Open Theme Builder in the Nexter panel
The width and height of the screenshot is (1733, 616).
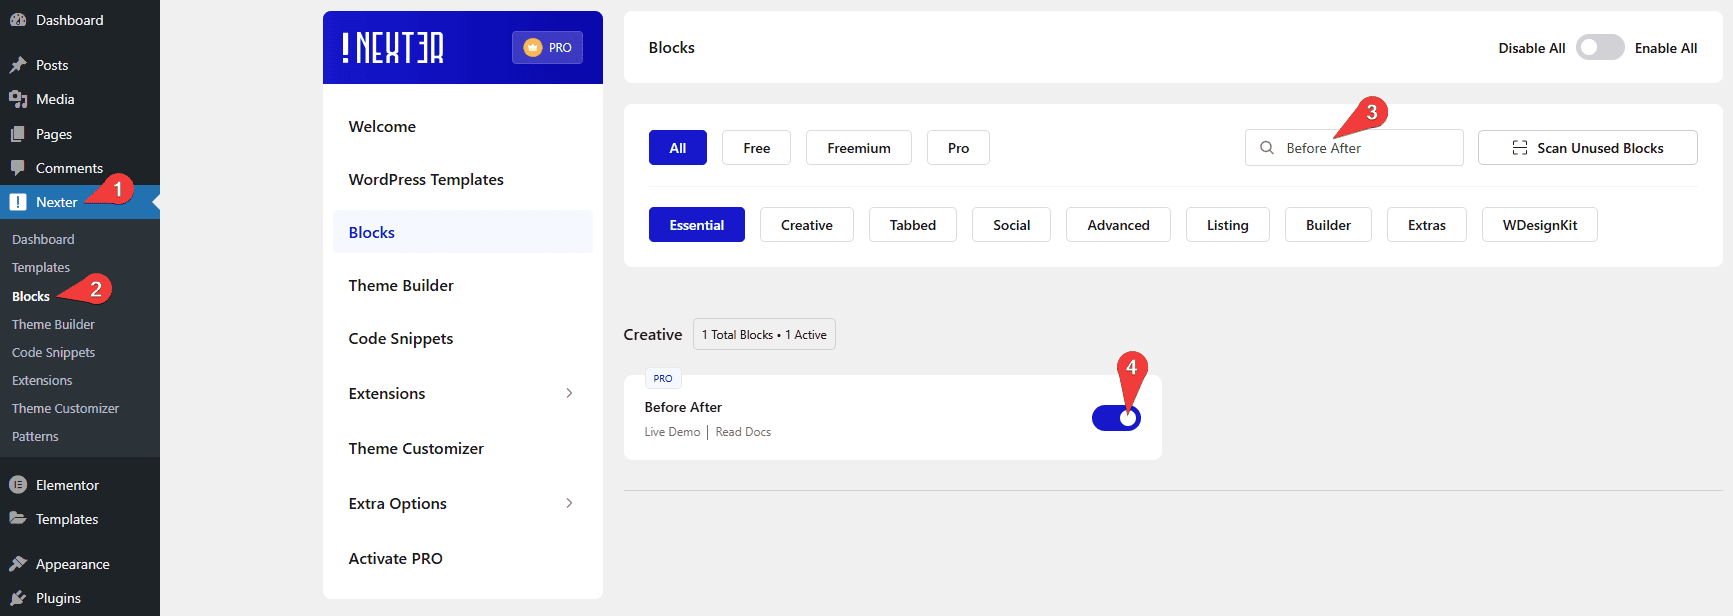[401, 286]
